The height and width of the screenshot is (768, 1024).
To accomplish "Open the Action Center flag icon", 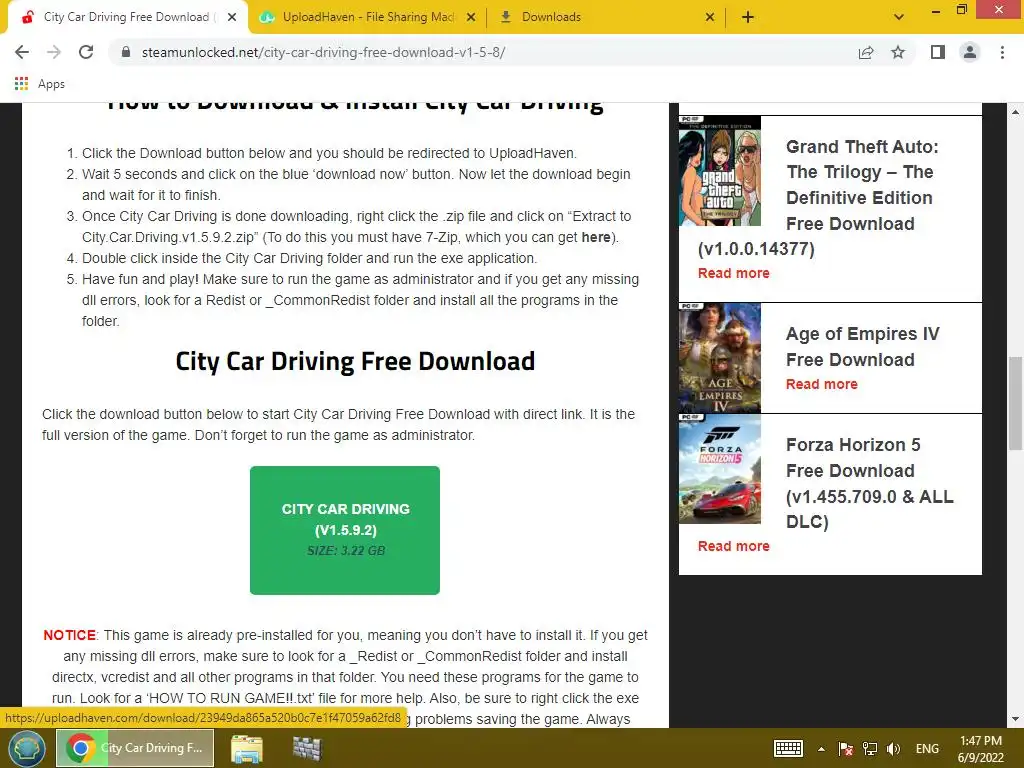I will pyautogui.click(x=846, y=748).
